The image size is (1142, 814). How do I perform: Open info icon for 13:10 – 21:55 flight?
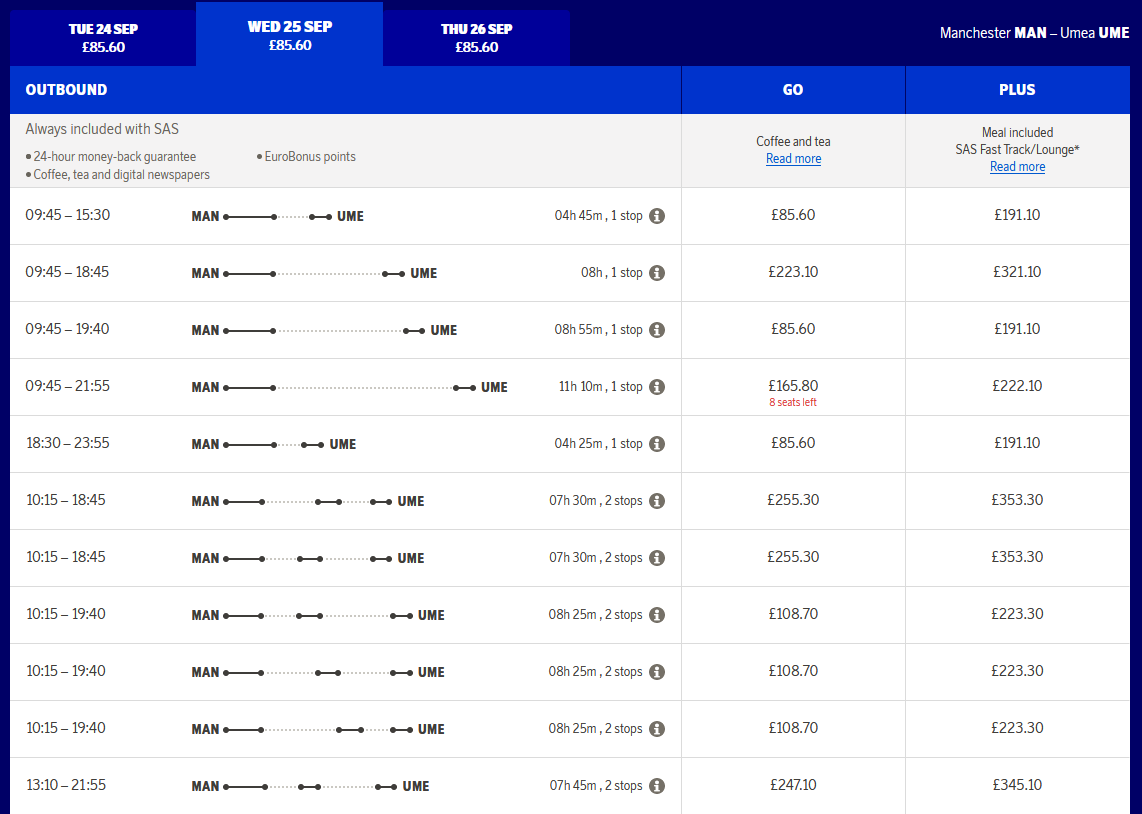(x=657, y=786)
